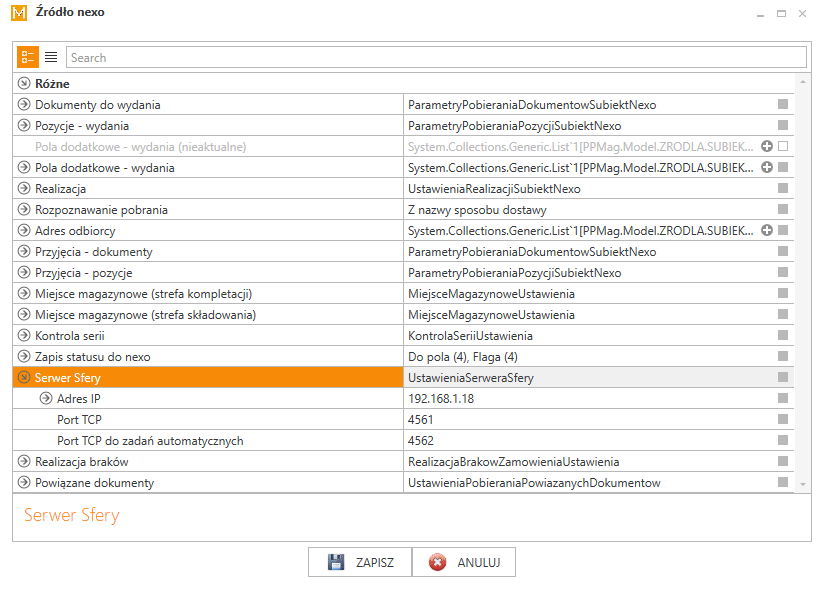Click the Kontrola serii row label
This screenshot has width=819, height=589.
tap(70, 336)
